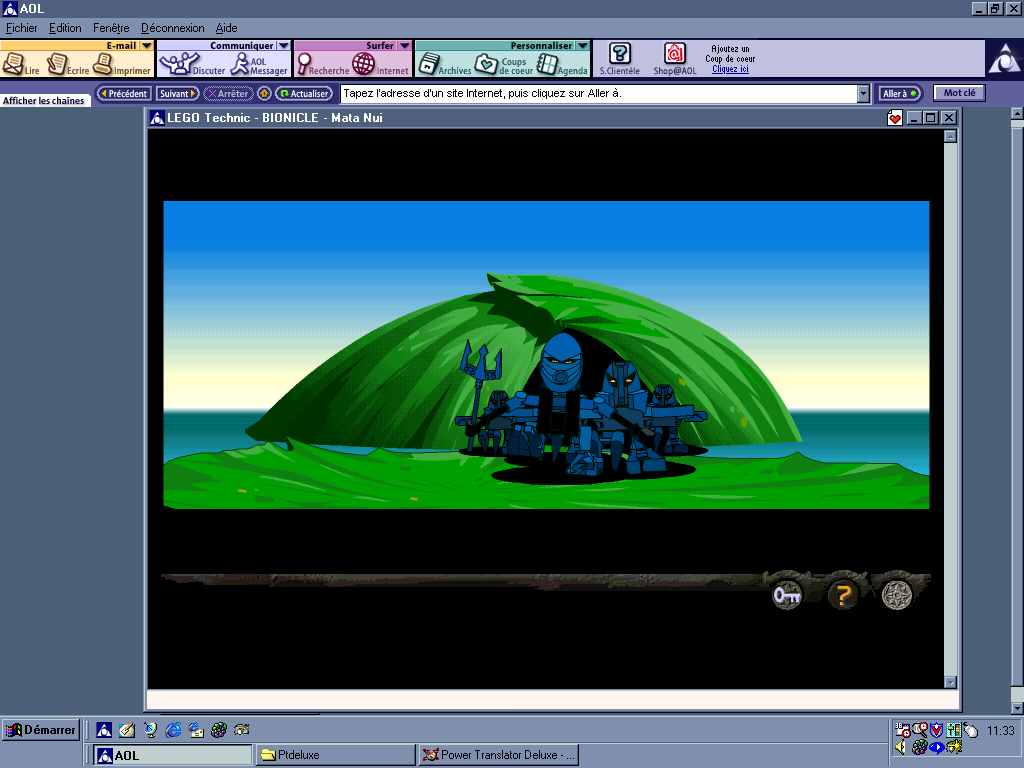This screenshot has width=1024, height=768.
Task: Add page to favorites via heart icon
Action: pos(895,118)
